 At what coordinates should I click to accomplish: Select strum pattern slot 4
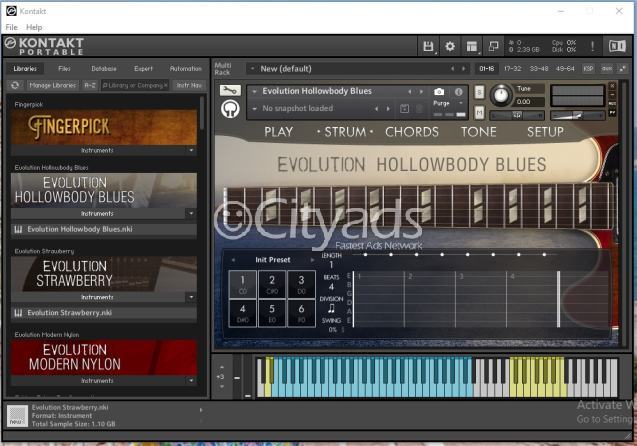tap(243, 313)
